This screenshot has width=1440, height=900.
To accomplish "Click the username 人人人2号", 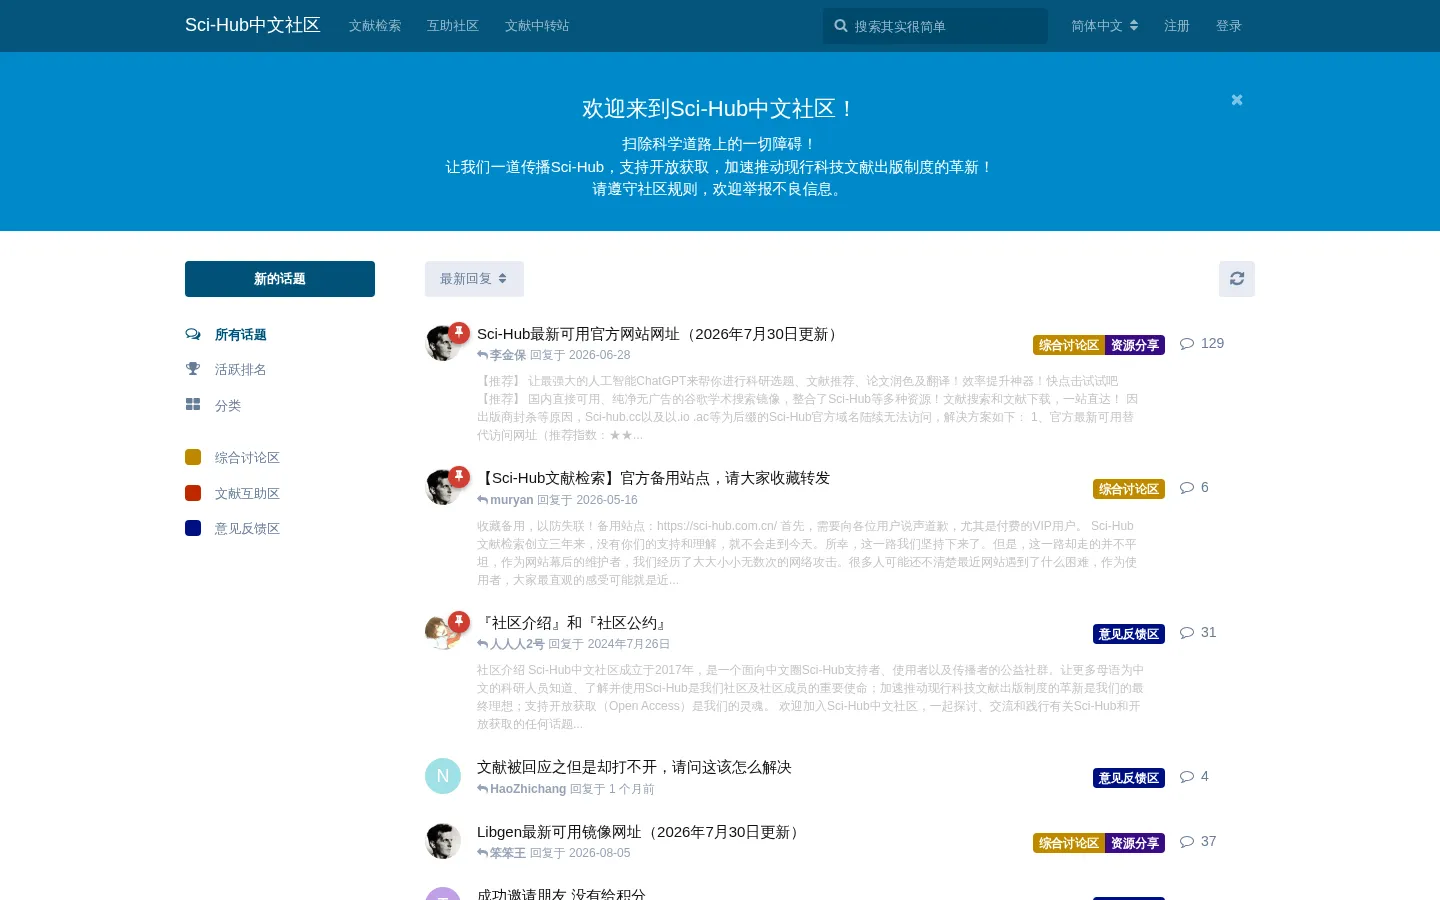I will (517, 644).
